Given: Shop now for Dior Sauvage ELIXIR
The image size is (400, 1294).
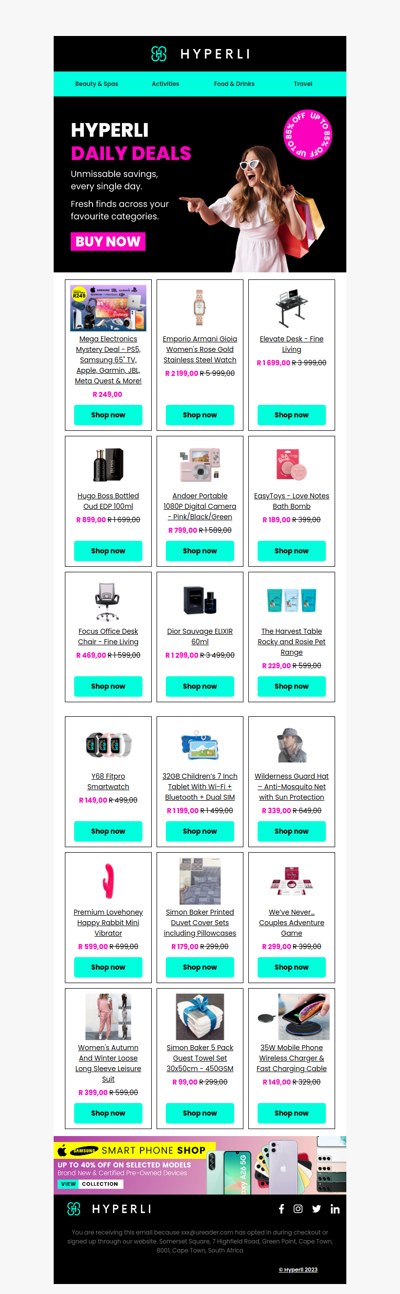Looking at the screenshot, I should 200,687.
